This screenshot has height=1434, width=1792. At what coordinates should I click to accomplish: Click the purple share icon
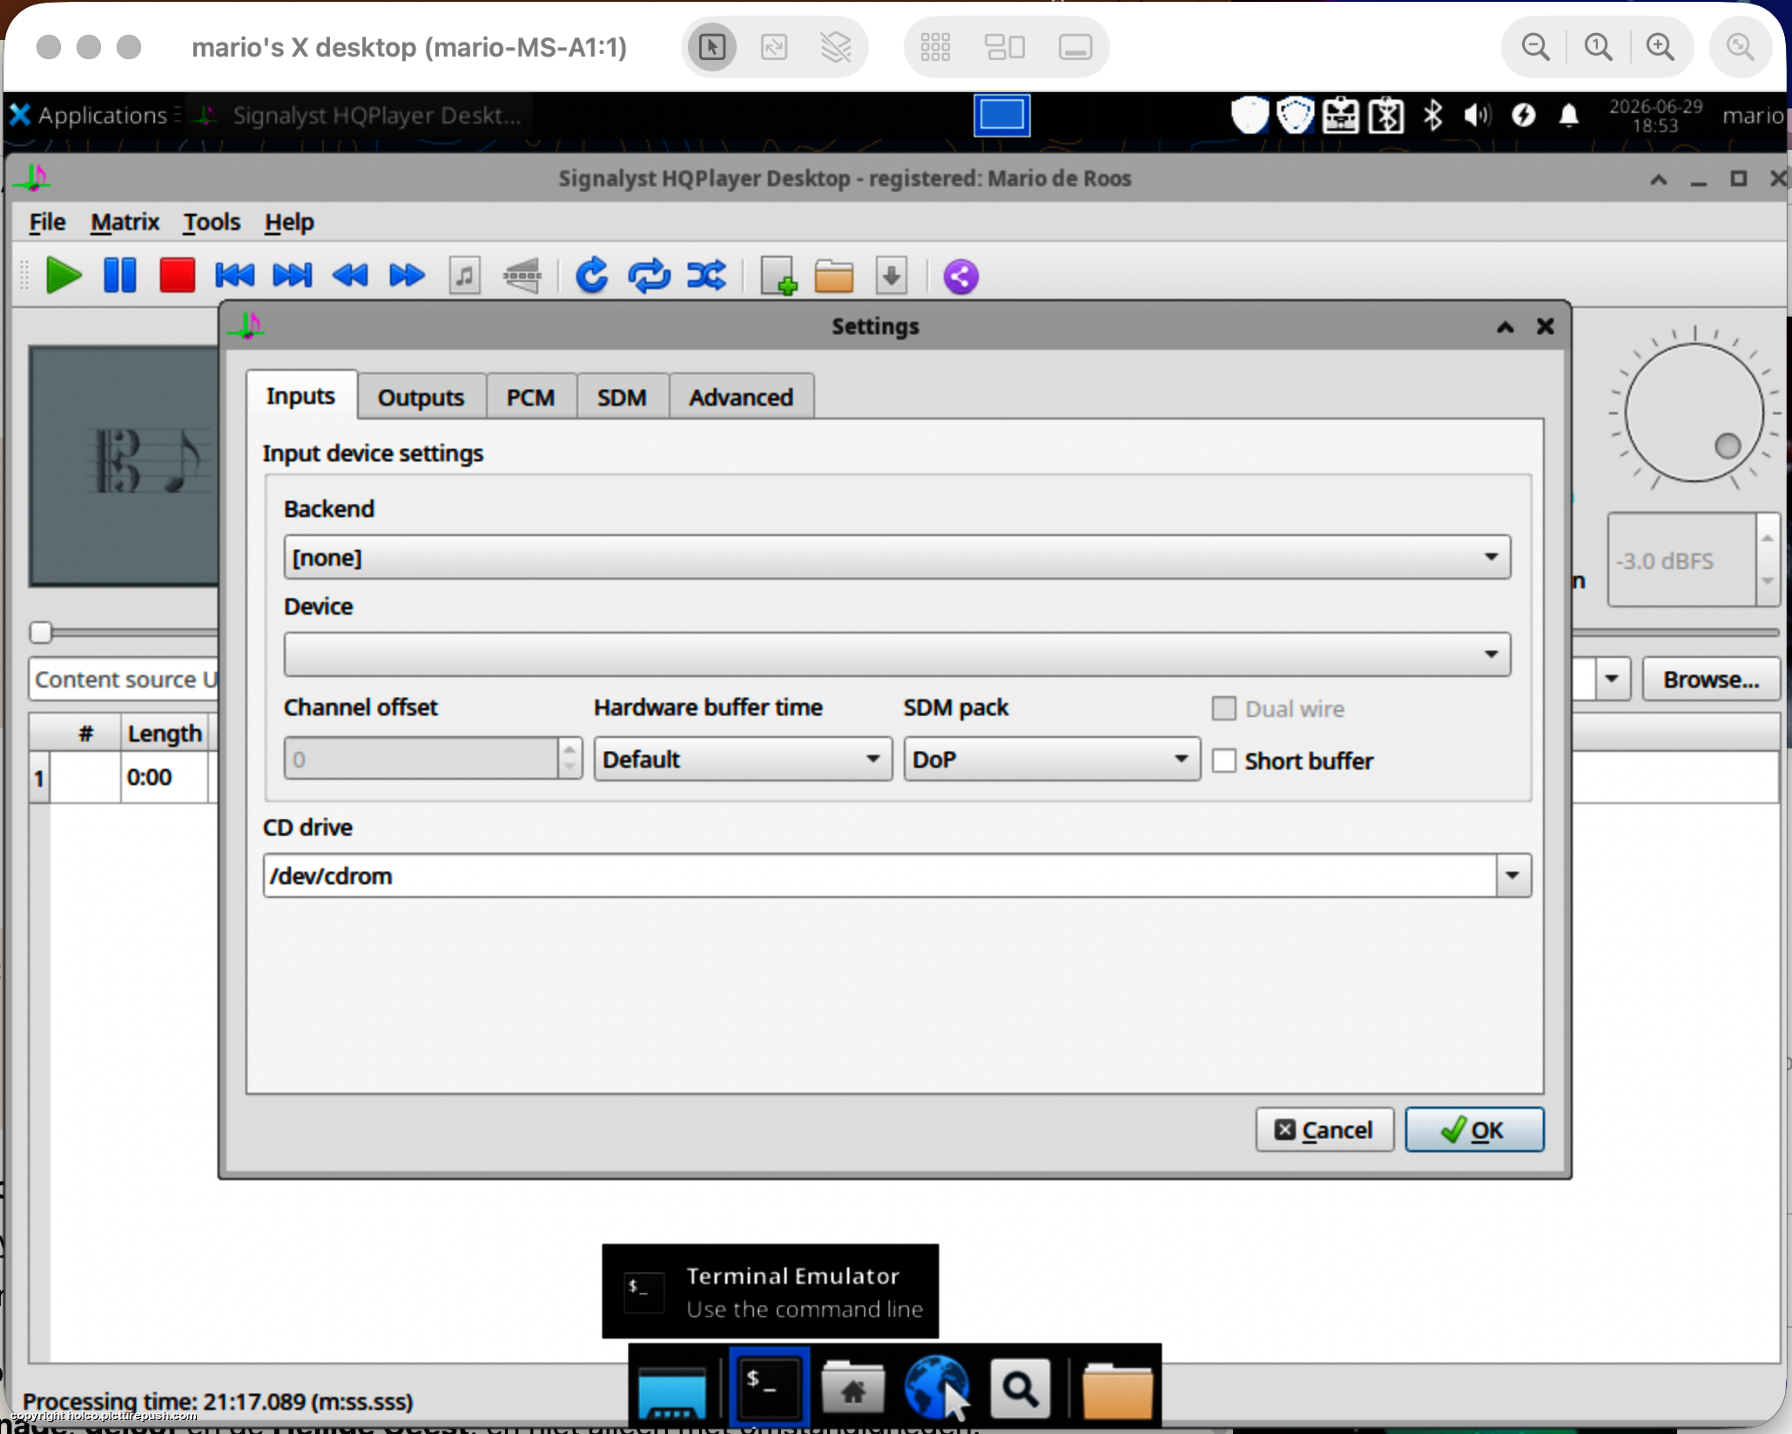click(x=961, y=277)
